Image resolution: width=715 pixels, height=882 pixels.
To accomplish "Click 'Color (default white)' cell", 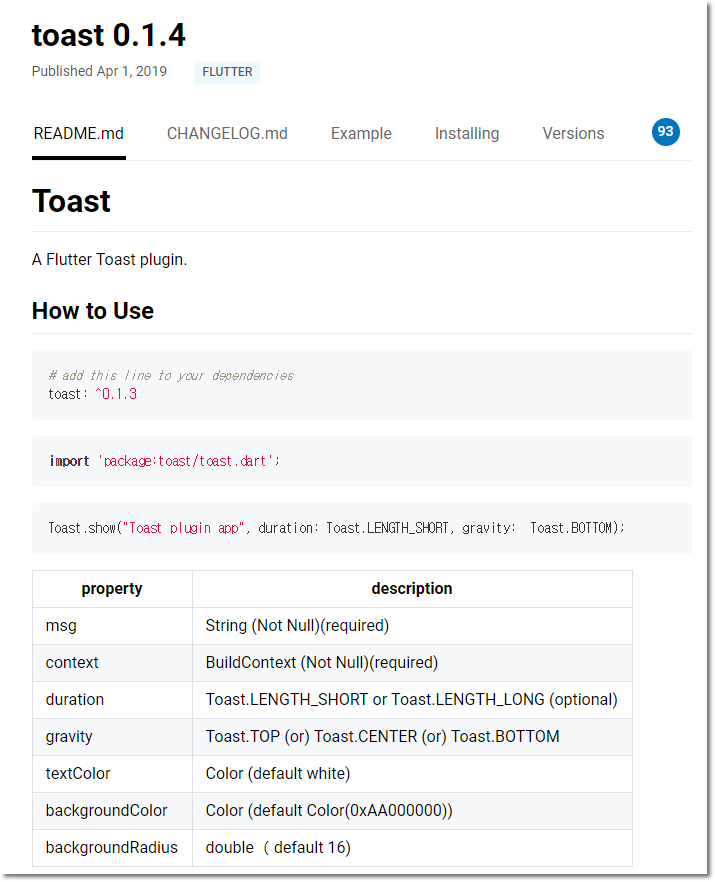I will pos(412,774).
